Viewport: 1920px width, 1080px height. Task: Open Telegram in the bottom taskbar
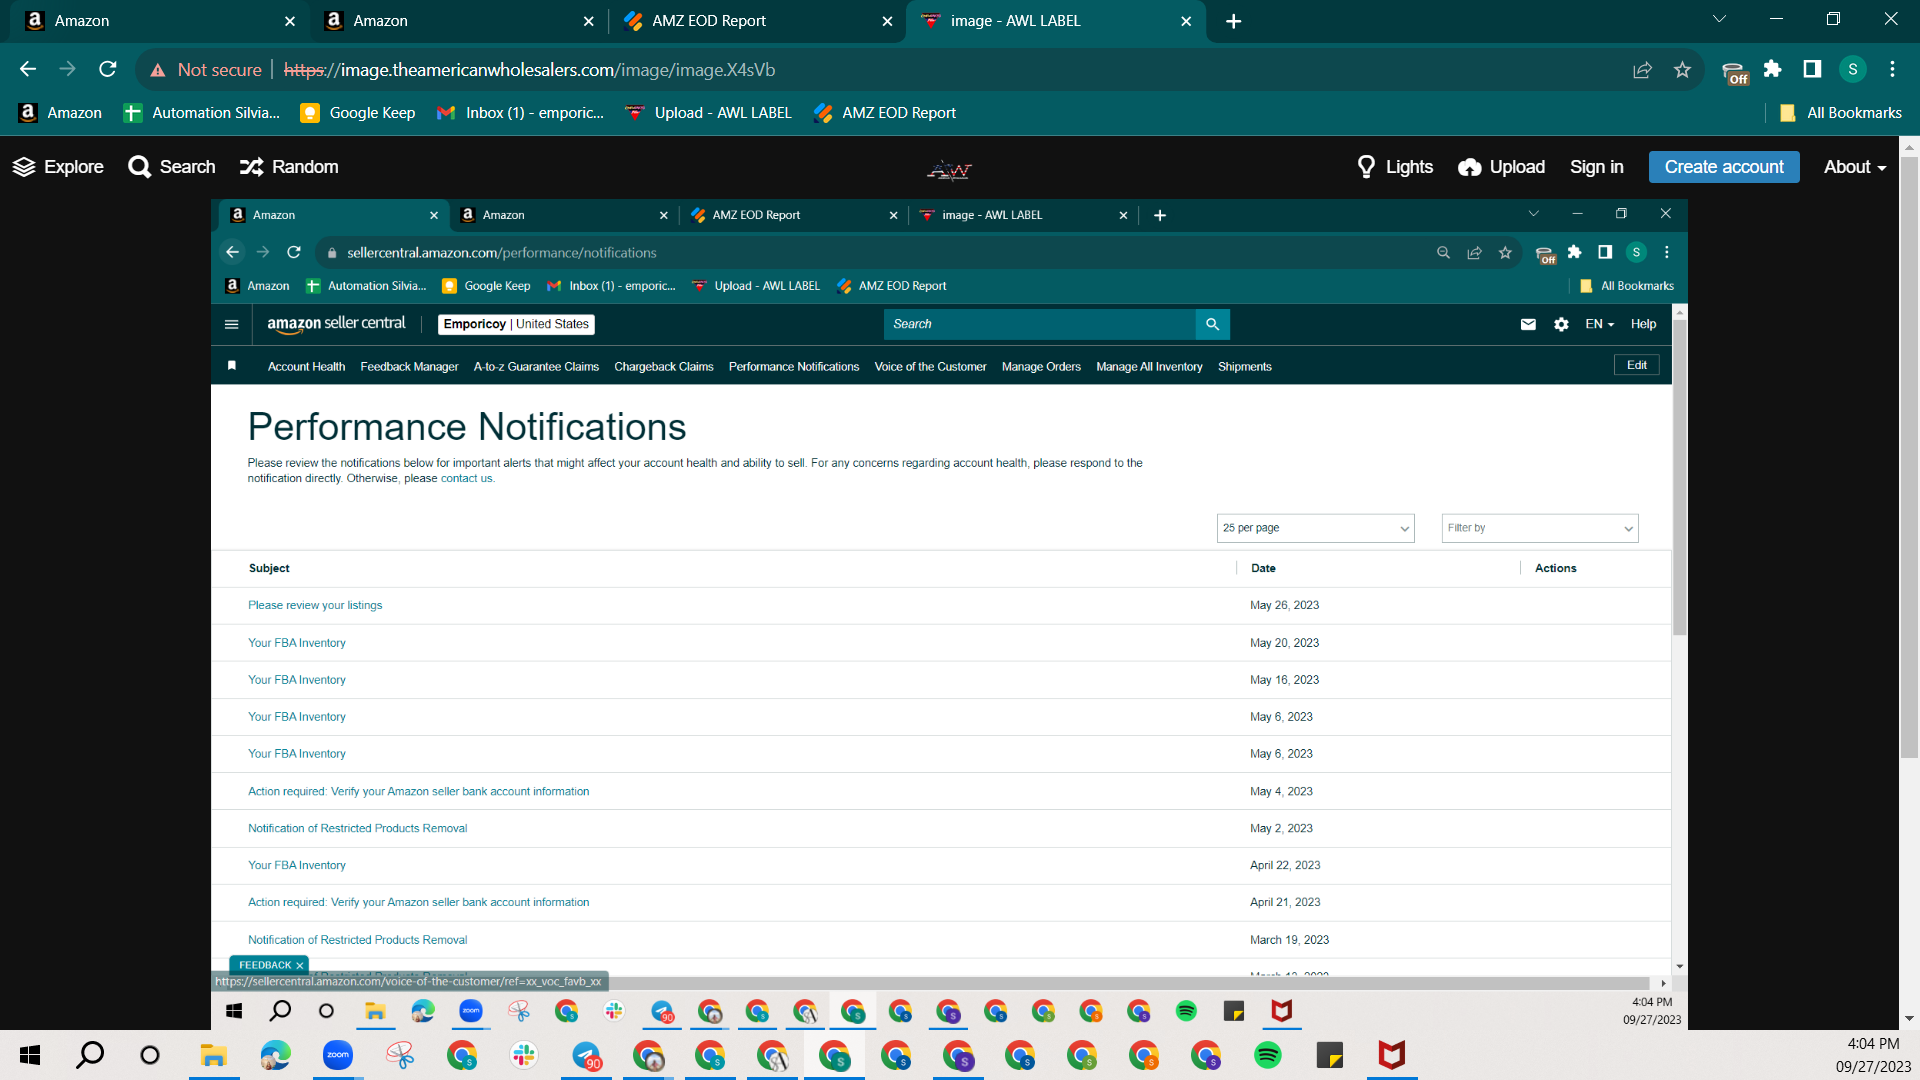586,1055
